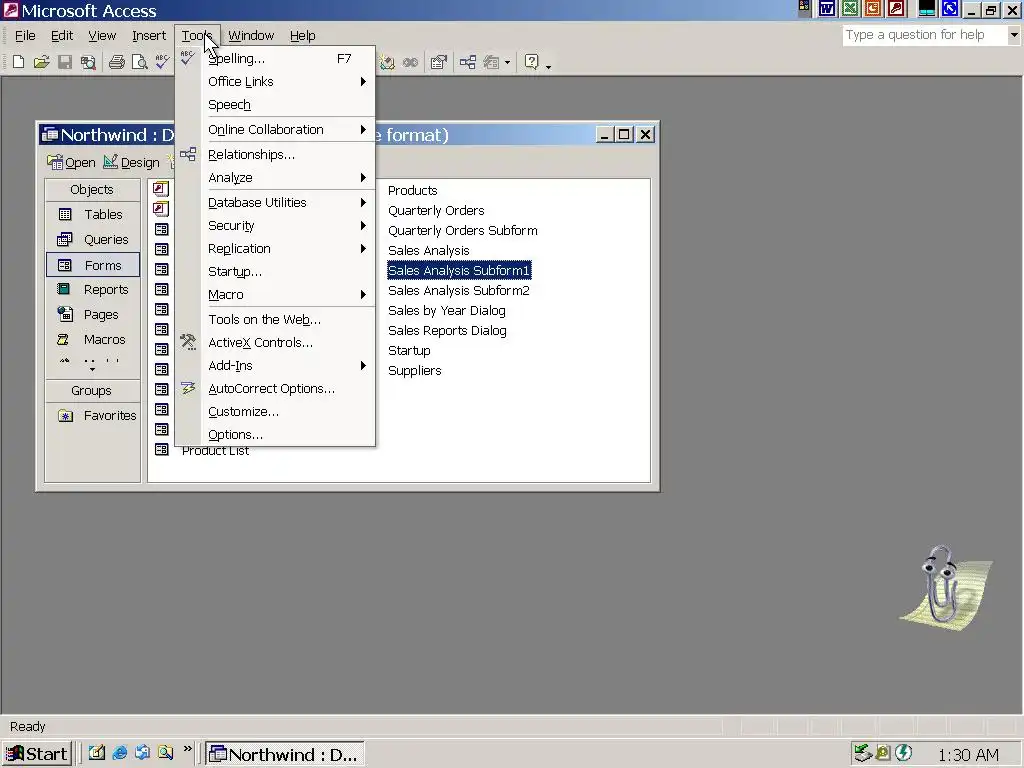This screenshot has width=1024, height=768.
Task: Choose ActiveX Controls... menu entry
Action: click(x=275, y=343)
